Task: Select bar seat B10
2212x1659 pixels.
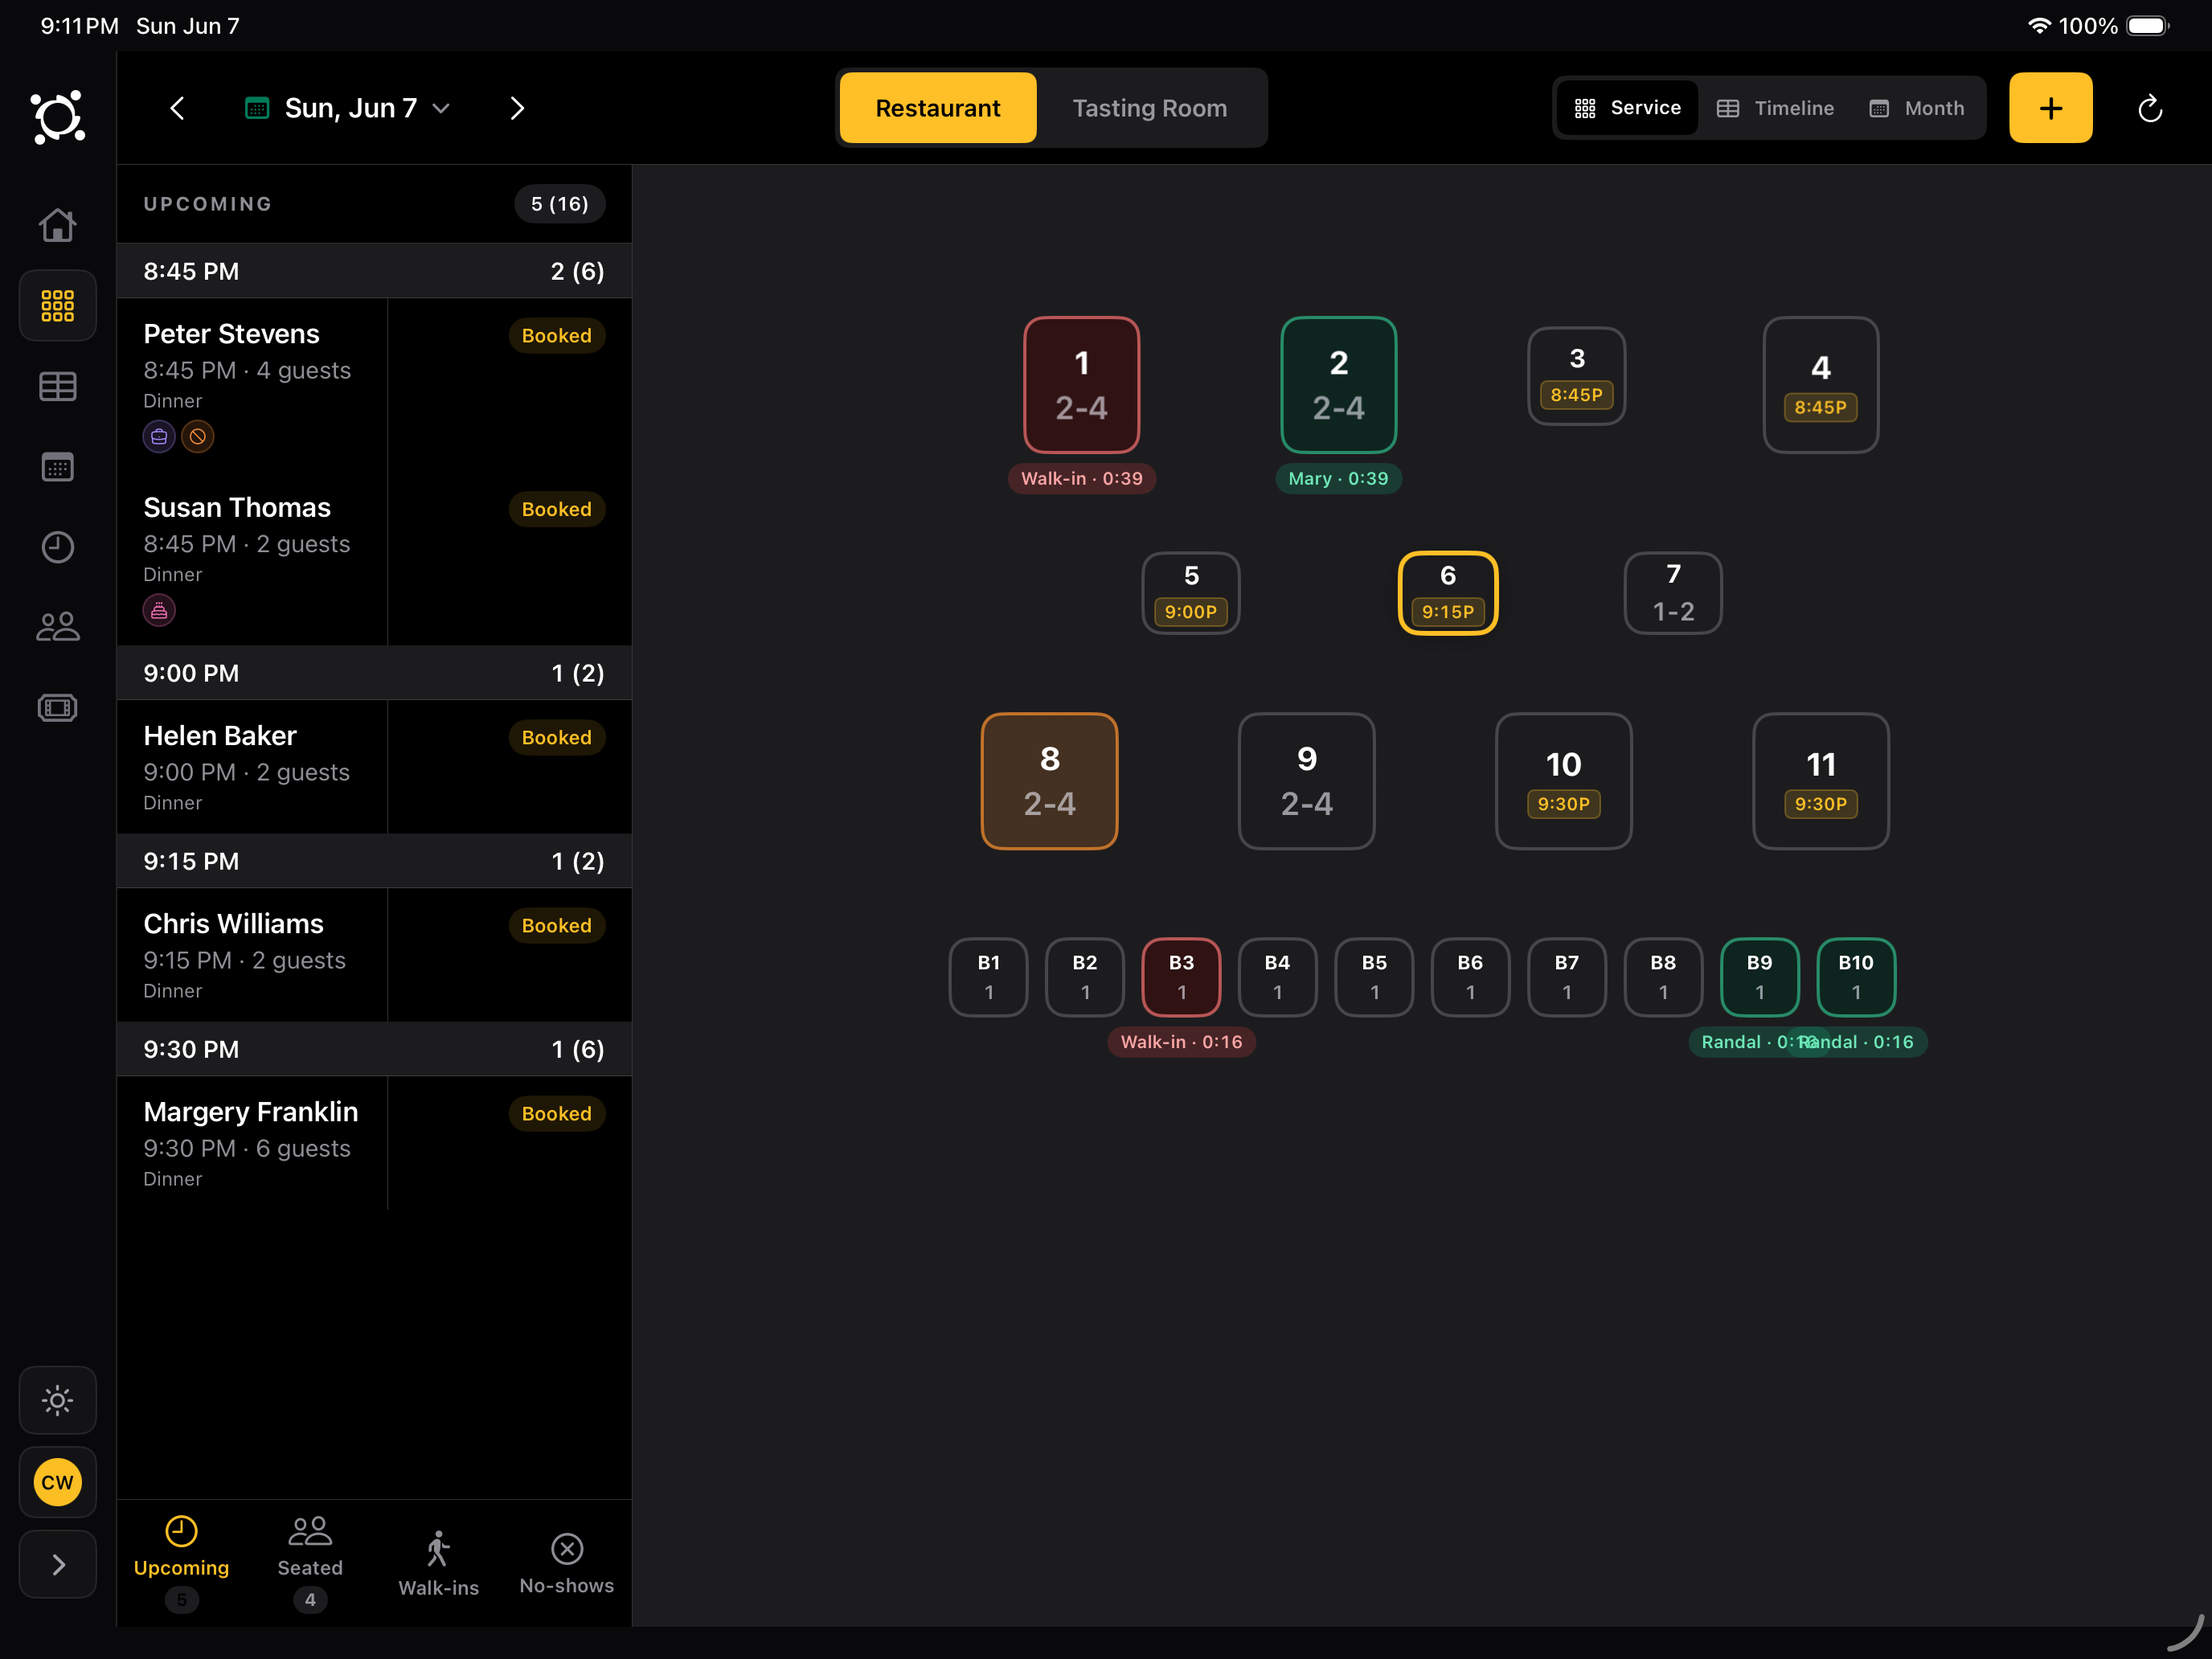Action: pyautogui.click(x=1856, y=977)
